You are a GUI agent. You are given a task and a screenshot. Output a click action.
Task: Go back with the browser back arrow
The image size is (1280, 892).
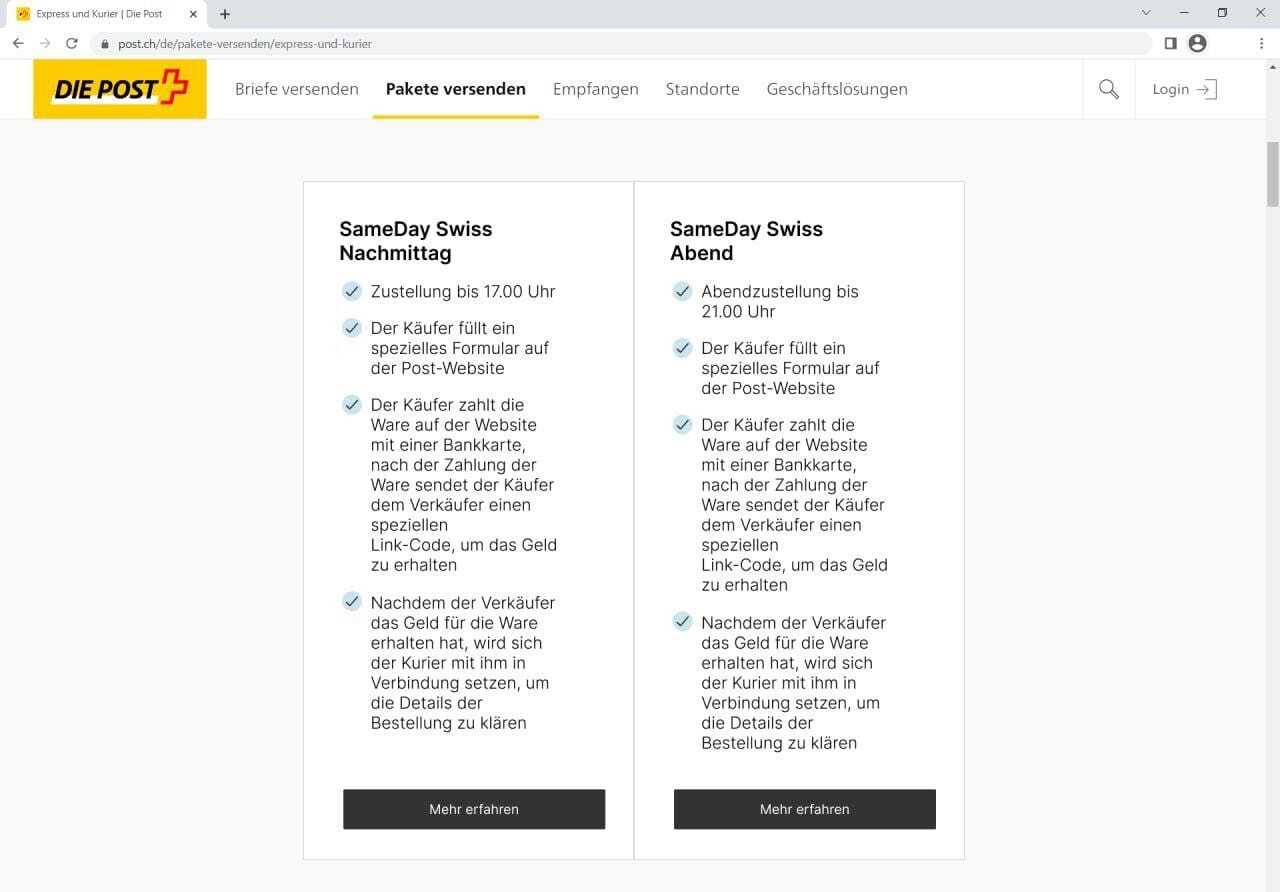18,43
